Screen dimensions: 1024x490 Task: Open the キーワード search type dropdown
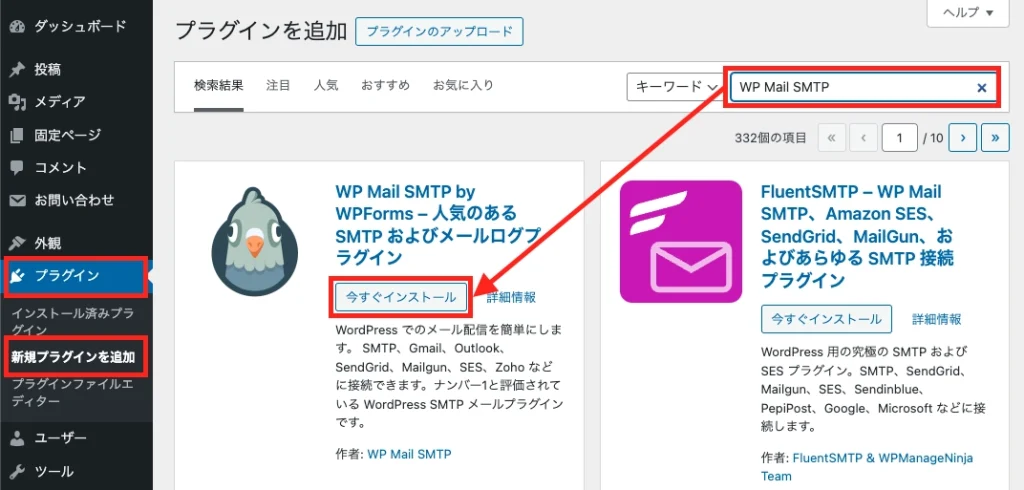676,88
